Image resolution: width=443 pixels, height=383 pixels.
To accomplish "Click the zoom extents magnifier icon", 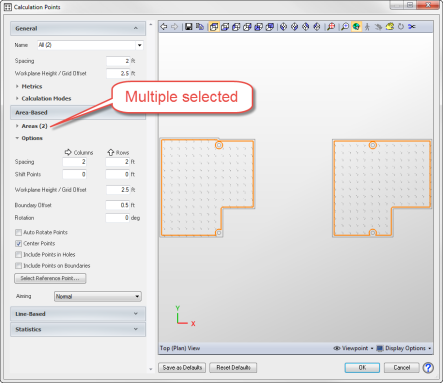I will [x=331, y=27].
